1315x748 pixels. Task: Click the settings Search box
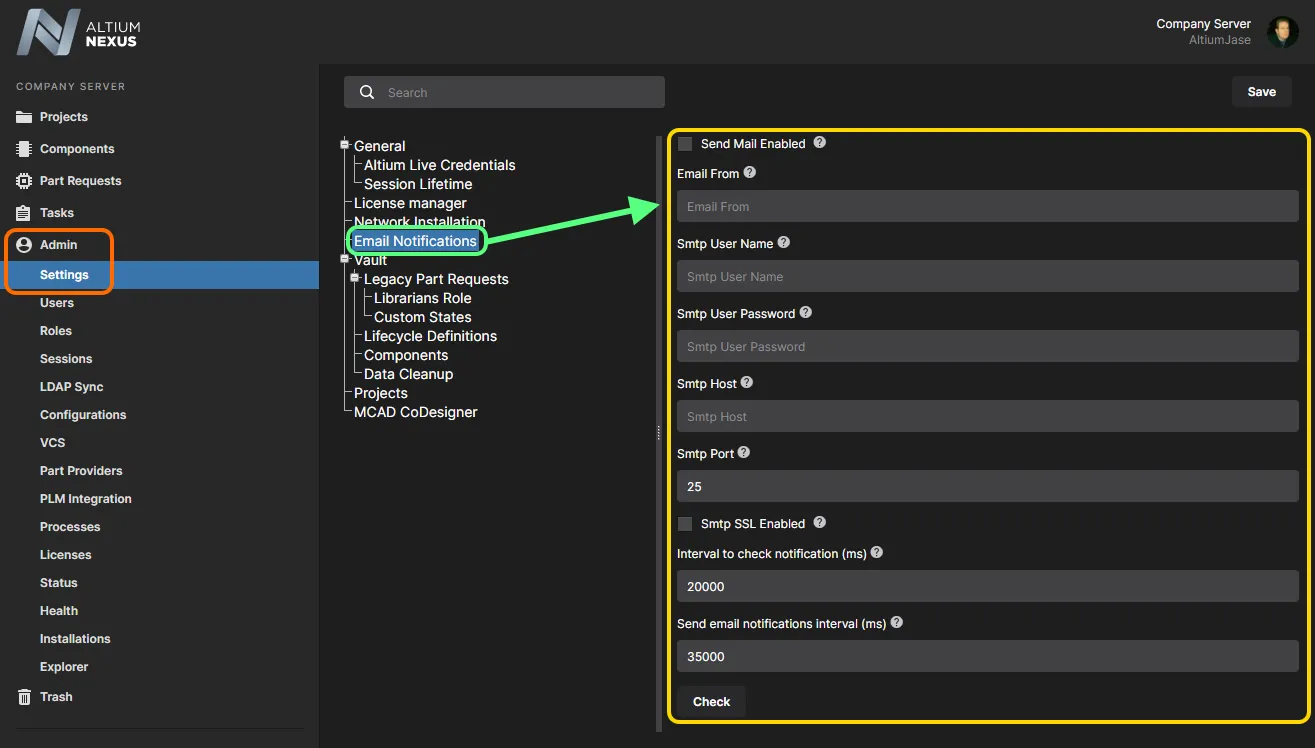coord(504,93)
